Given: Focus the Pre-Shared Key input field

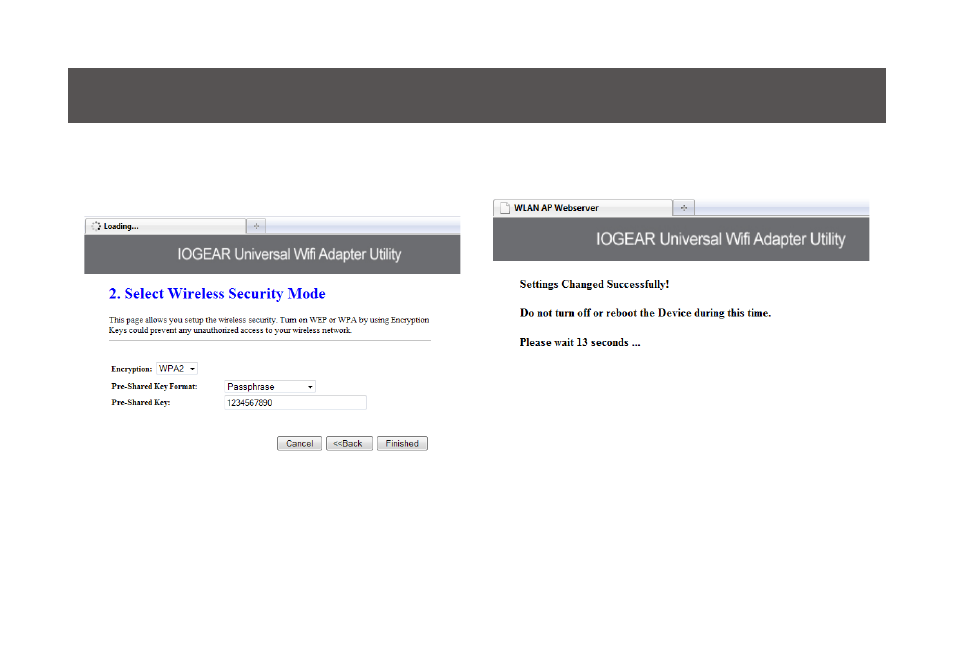Looking at the screenshot, I should point(296,403).
